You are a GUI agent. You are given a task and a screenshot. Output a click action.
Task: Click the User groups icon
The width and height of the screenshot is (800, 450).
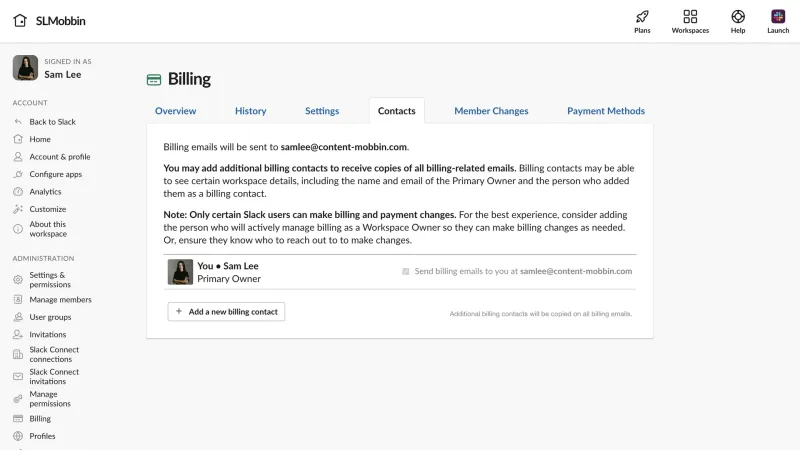coord(18,317)
